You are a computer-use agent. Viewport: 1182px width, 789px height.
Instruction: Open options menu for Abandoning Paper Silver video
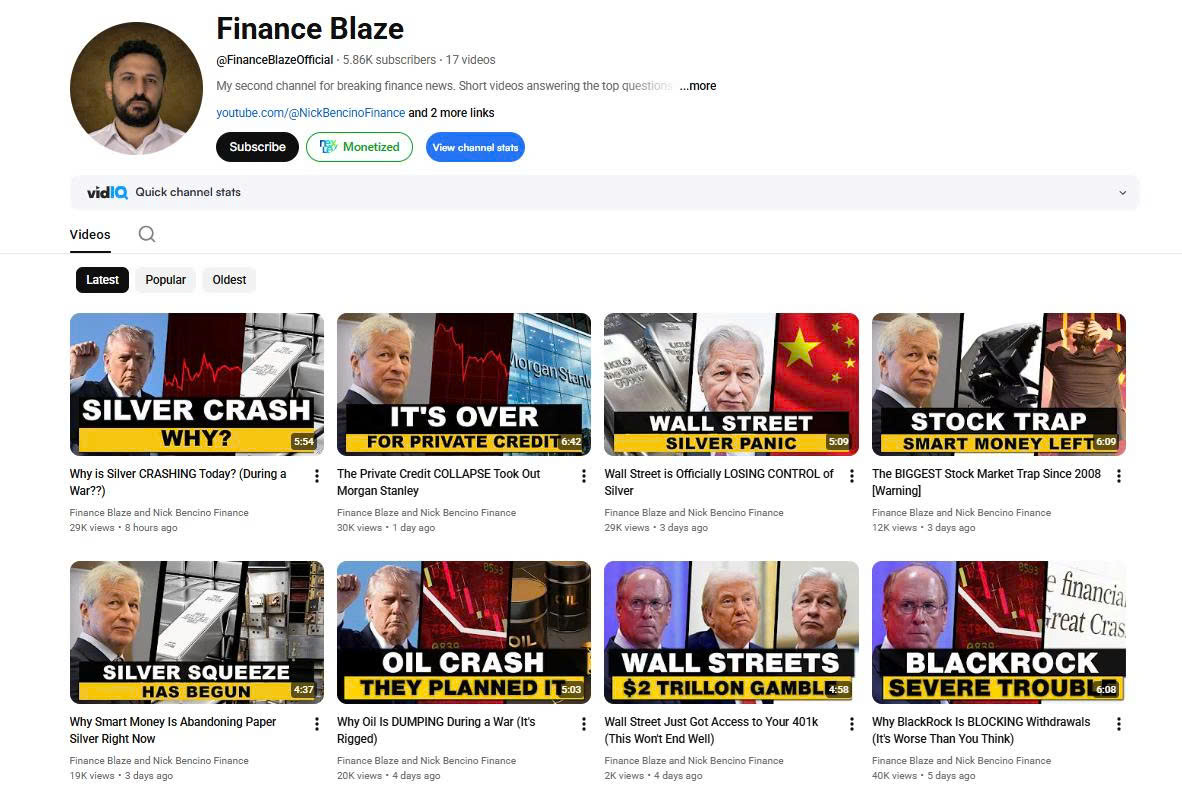[317, 723]
